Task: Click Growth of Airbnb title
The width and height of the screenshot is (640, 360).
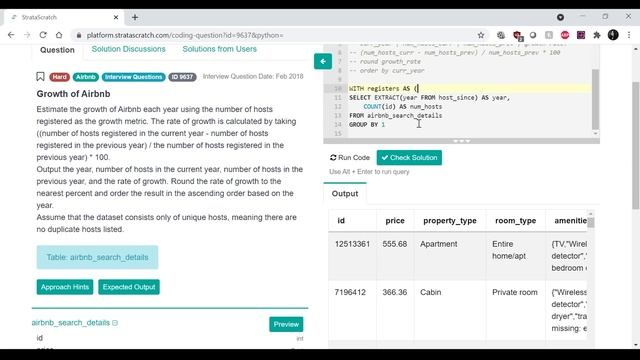Action: tap(73, 94)
